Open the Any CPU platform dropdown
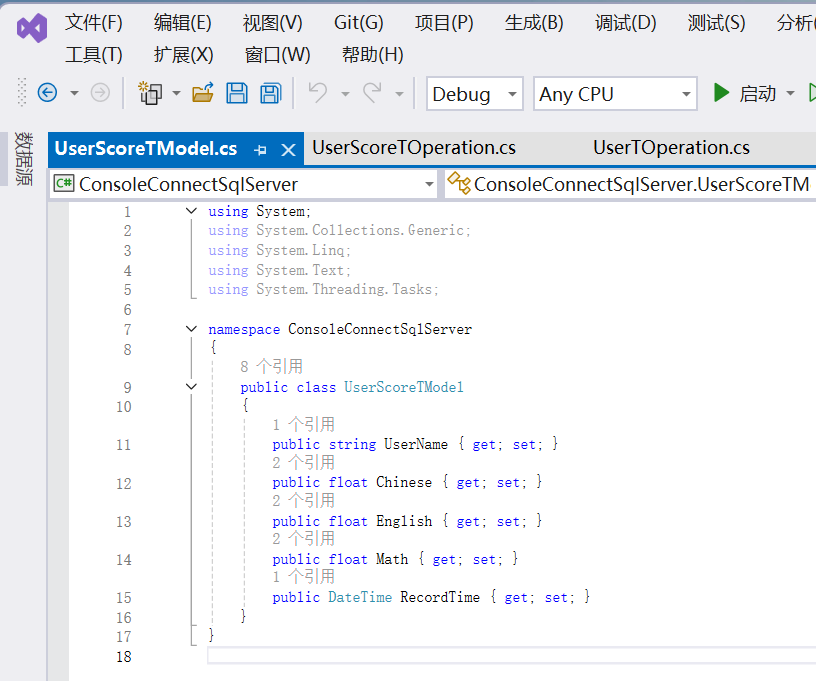This screenshot has width=816, height=681. point(684,93)
